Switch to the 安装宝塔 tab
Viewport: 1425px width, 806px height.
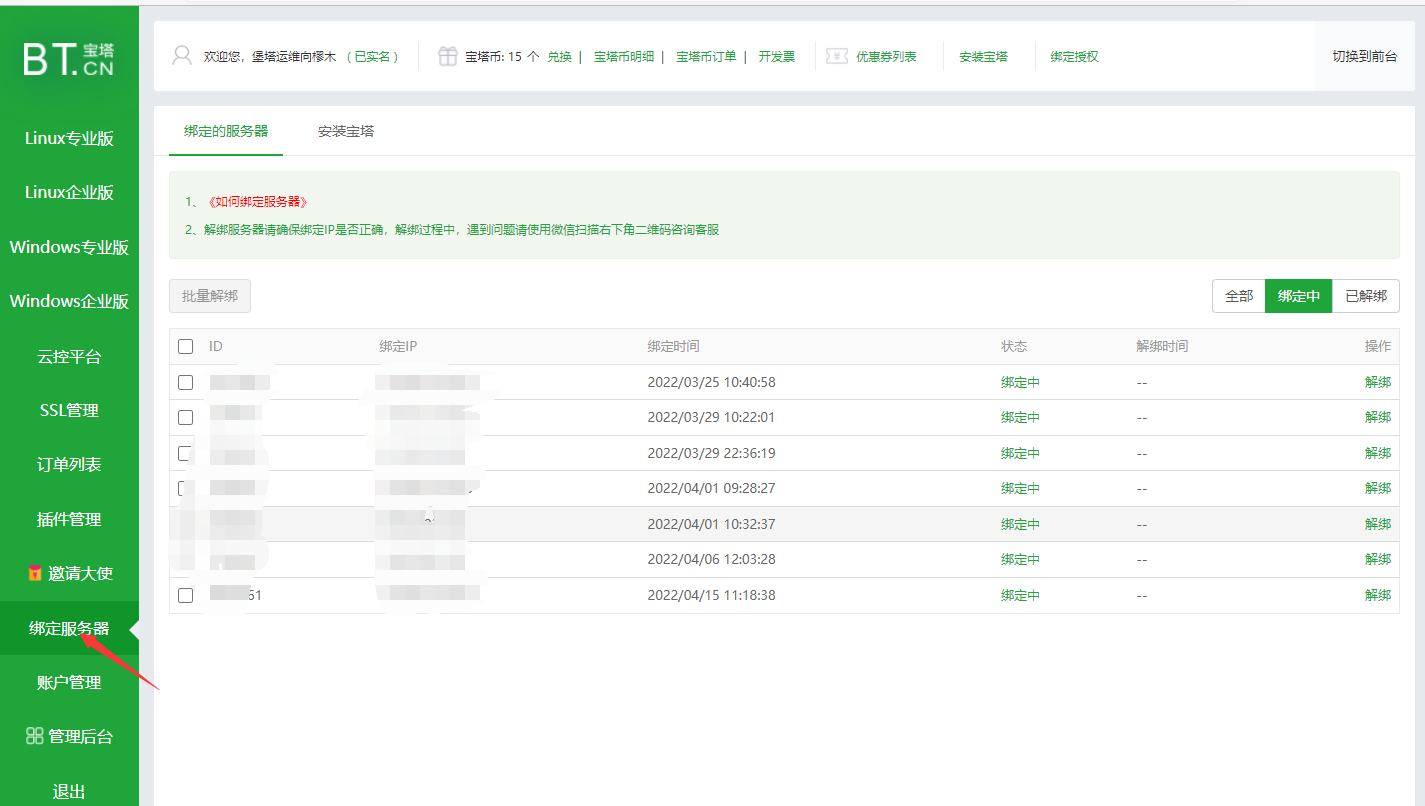click(x=346, y=131)
